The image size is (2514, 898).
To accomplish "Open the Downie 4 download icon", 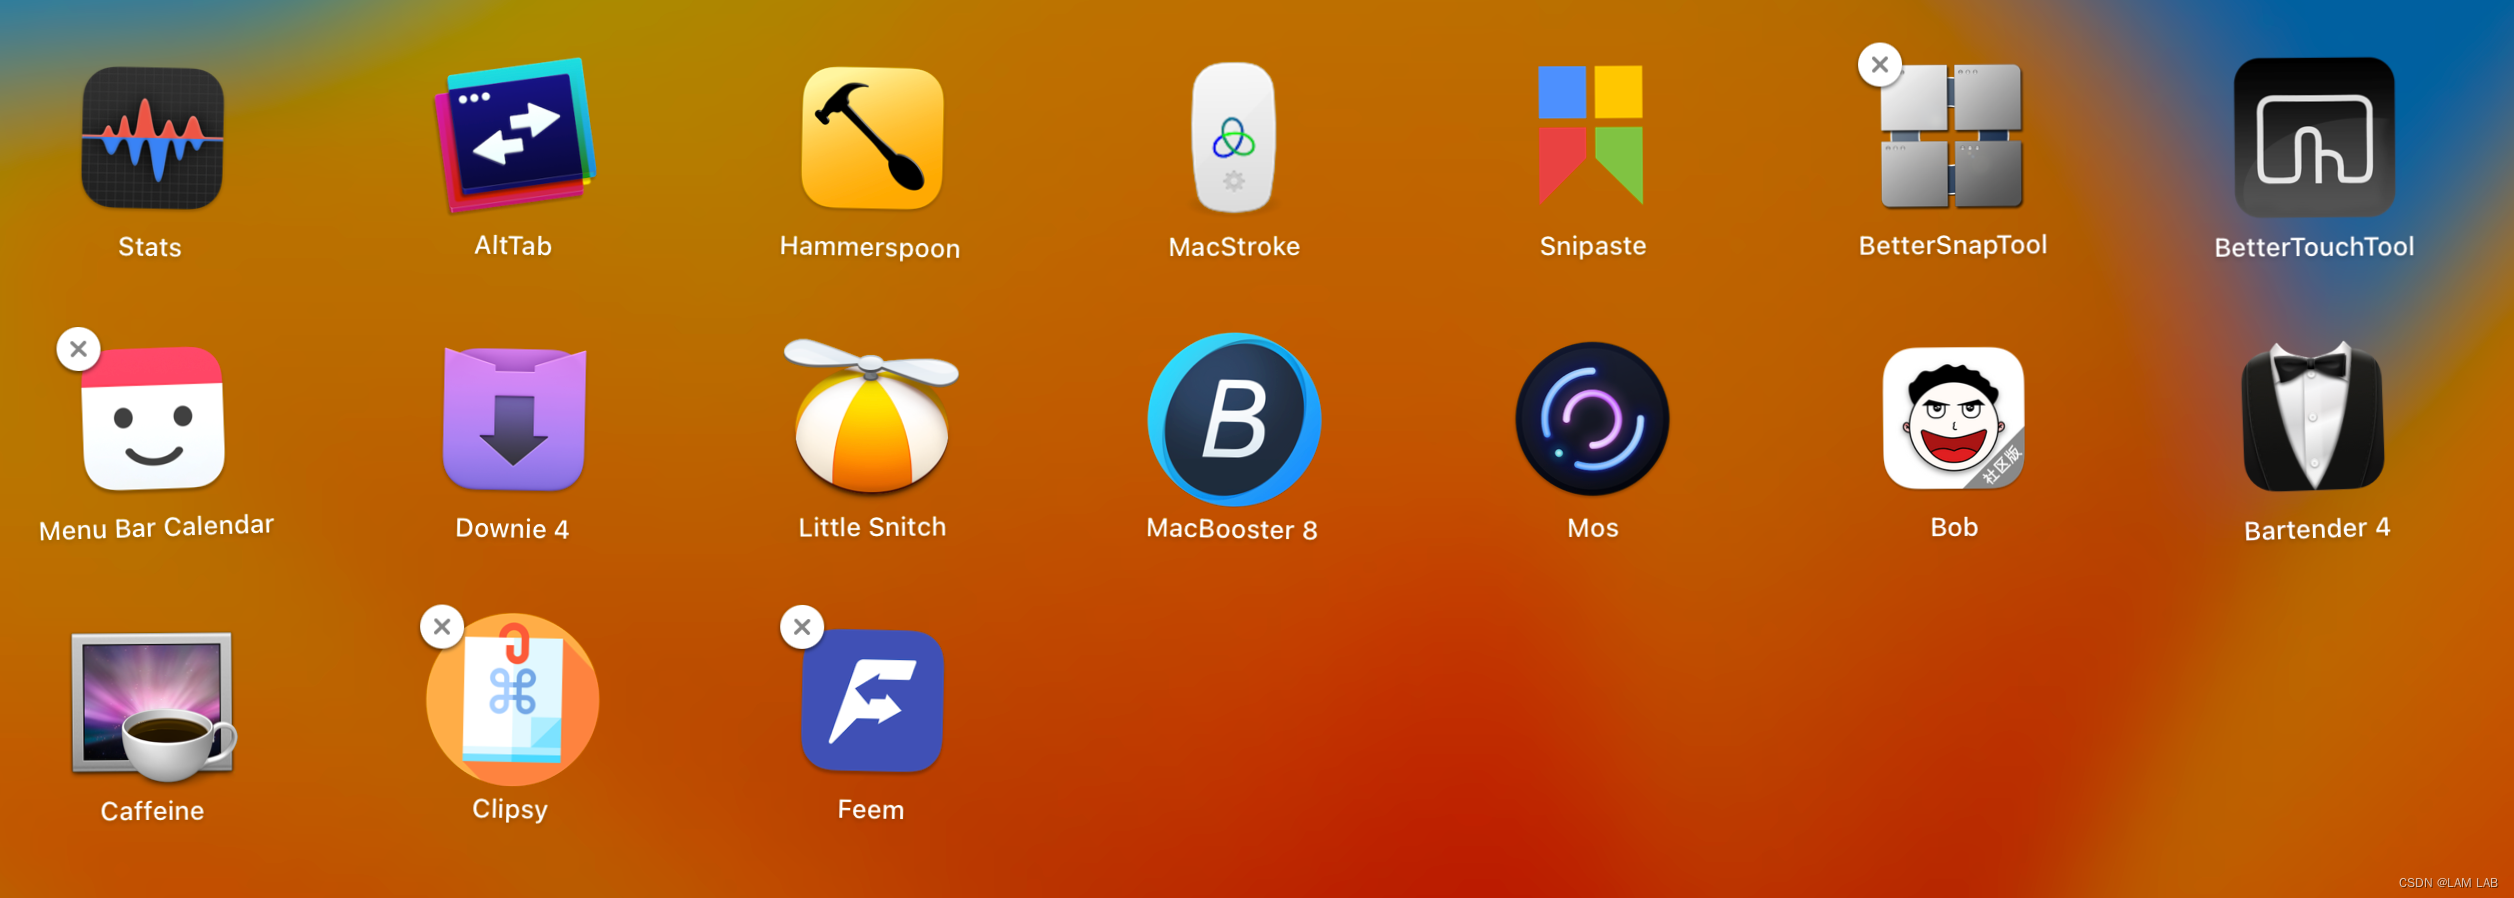I will click(x=514, y=419).
